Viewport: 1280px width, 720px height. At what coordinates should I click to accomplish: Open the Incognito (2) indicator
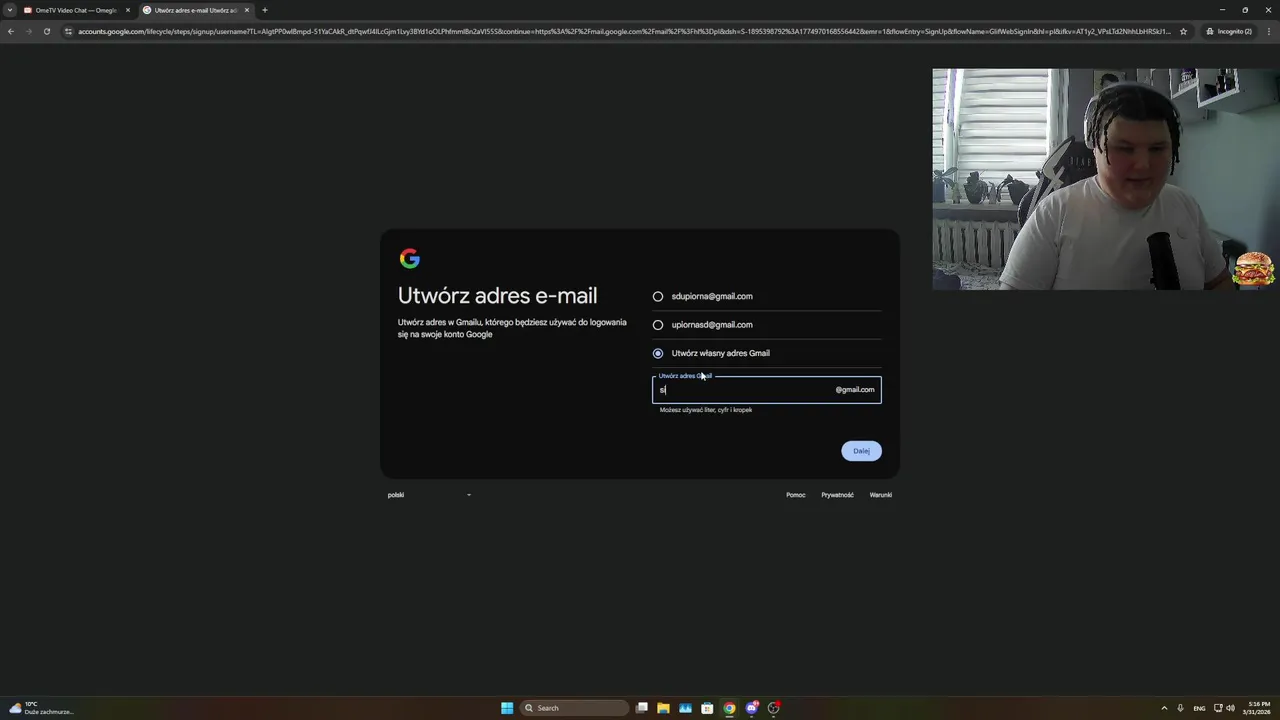click(x=1229, y=31)
